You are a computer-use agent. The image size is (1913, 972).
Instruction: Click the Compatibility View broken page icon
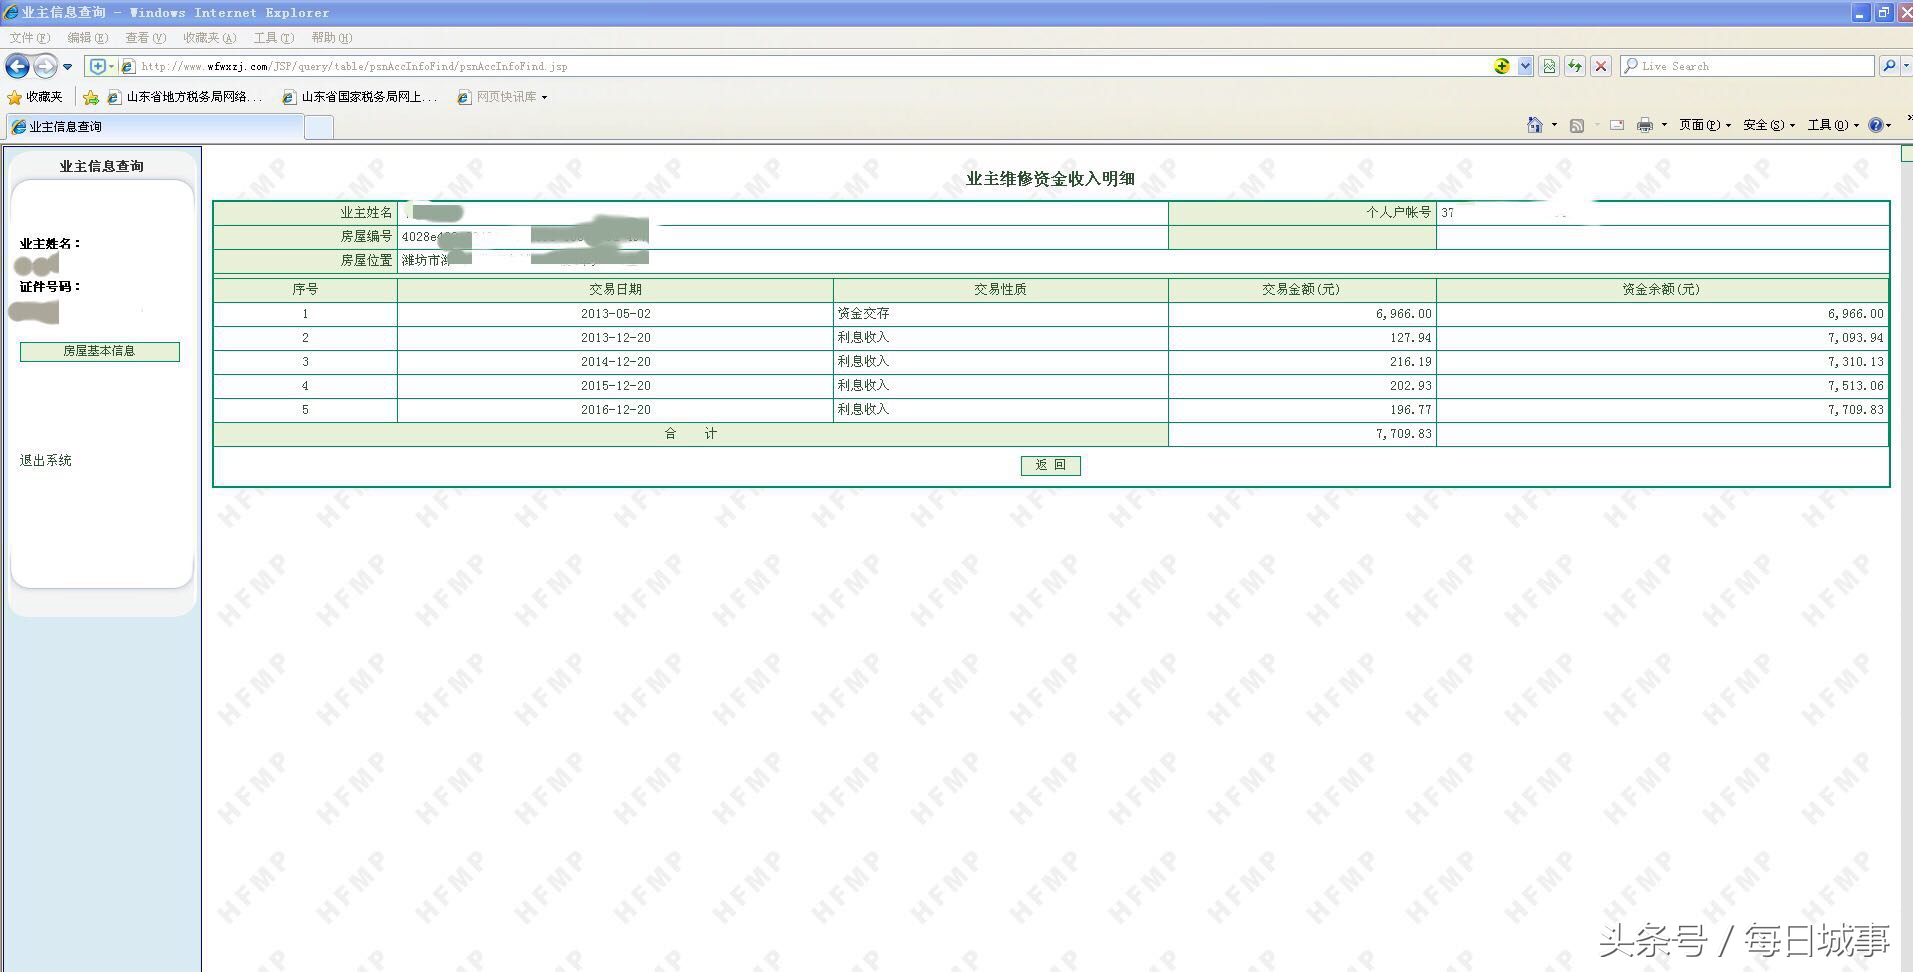tap(1549, 66)
